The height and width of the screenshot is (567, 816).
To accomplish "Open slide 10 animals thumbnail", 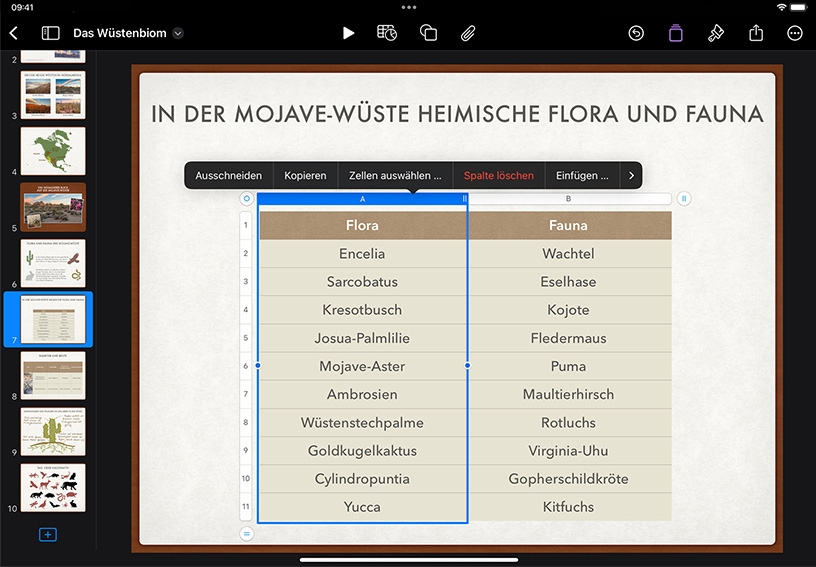I will pyautogui.click(x=53, y=488).
